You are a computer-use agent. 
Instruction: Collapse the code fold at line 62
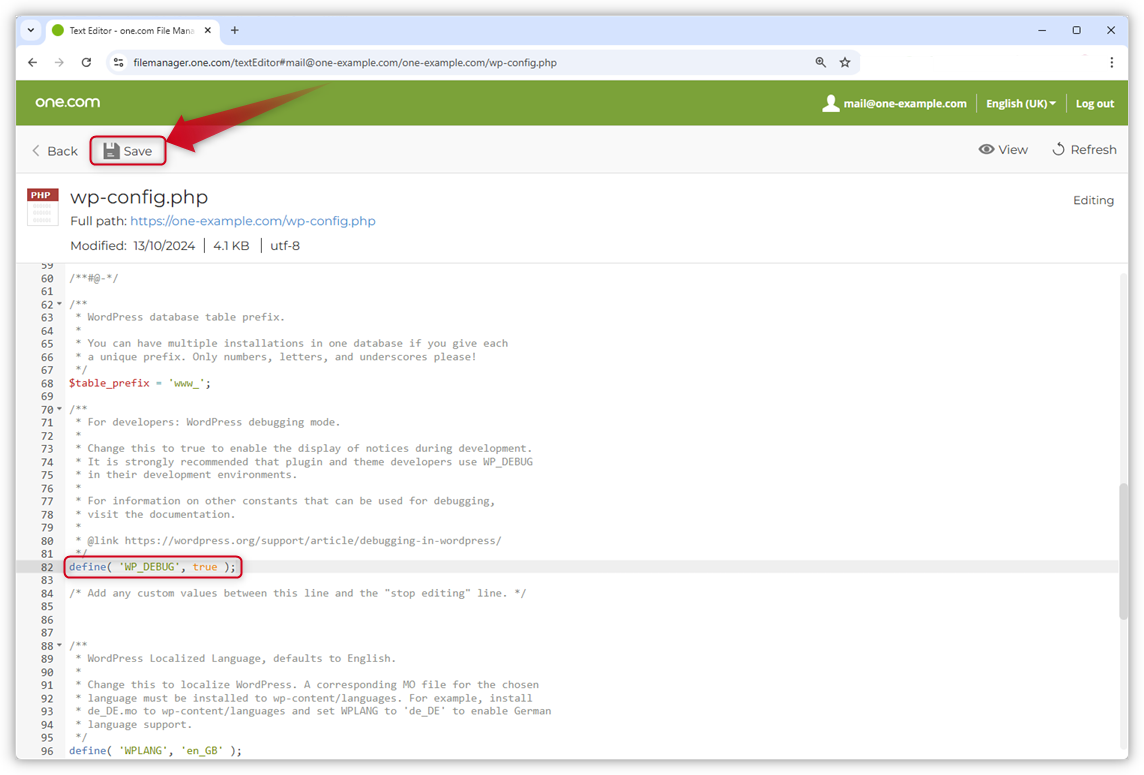[x=60, y=305]
